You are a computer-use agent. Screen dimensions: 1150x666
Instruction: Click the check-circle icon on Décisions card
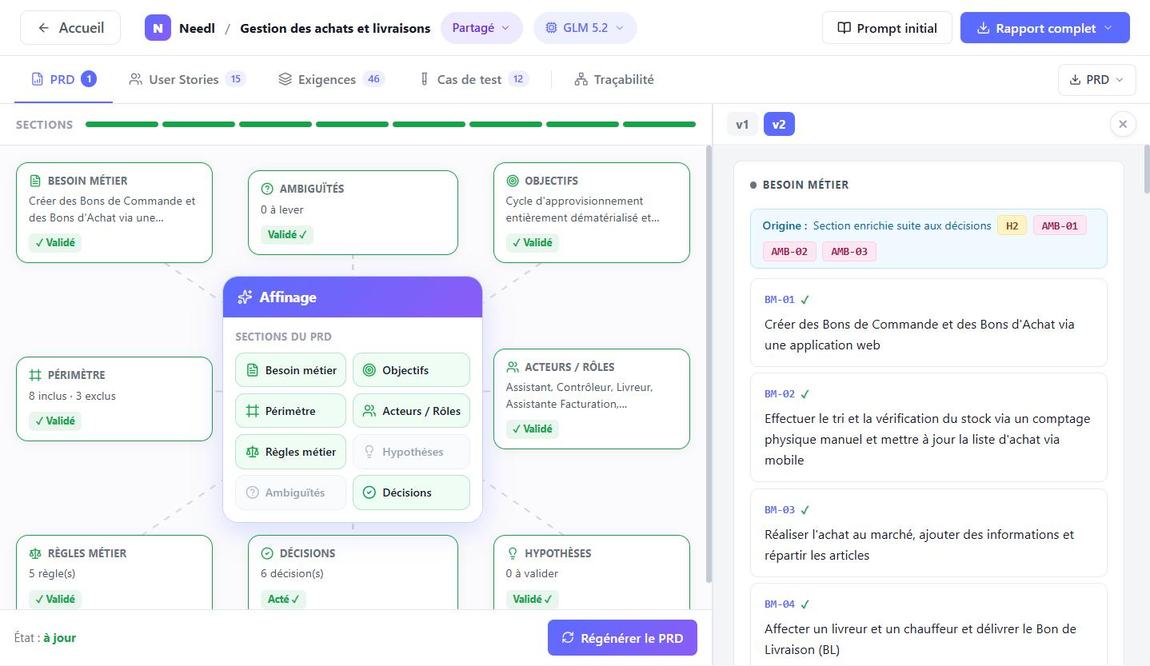267,553
